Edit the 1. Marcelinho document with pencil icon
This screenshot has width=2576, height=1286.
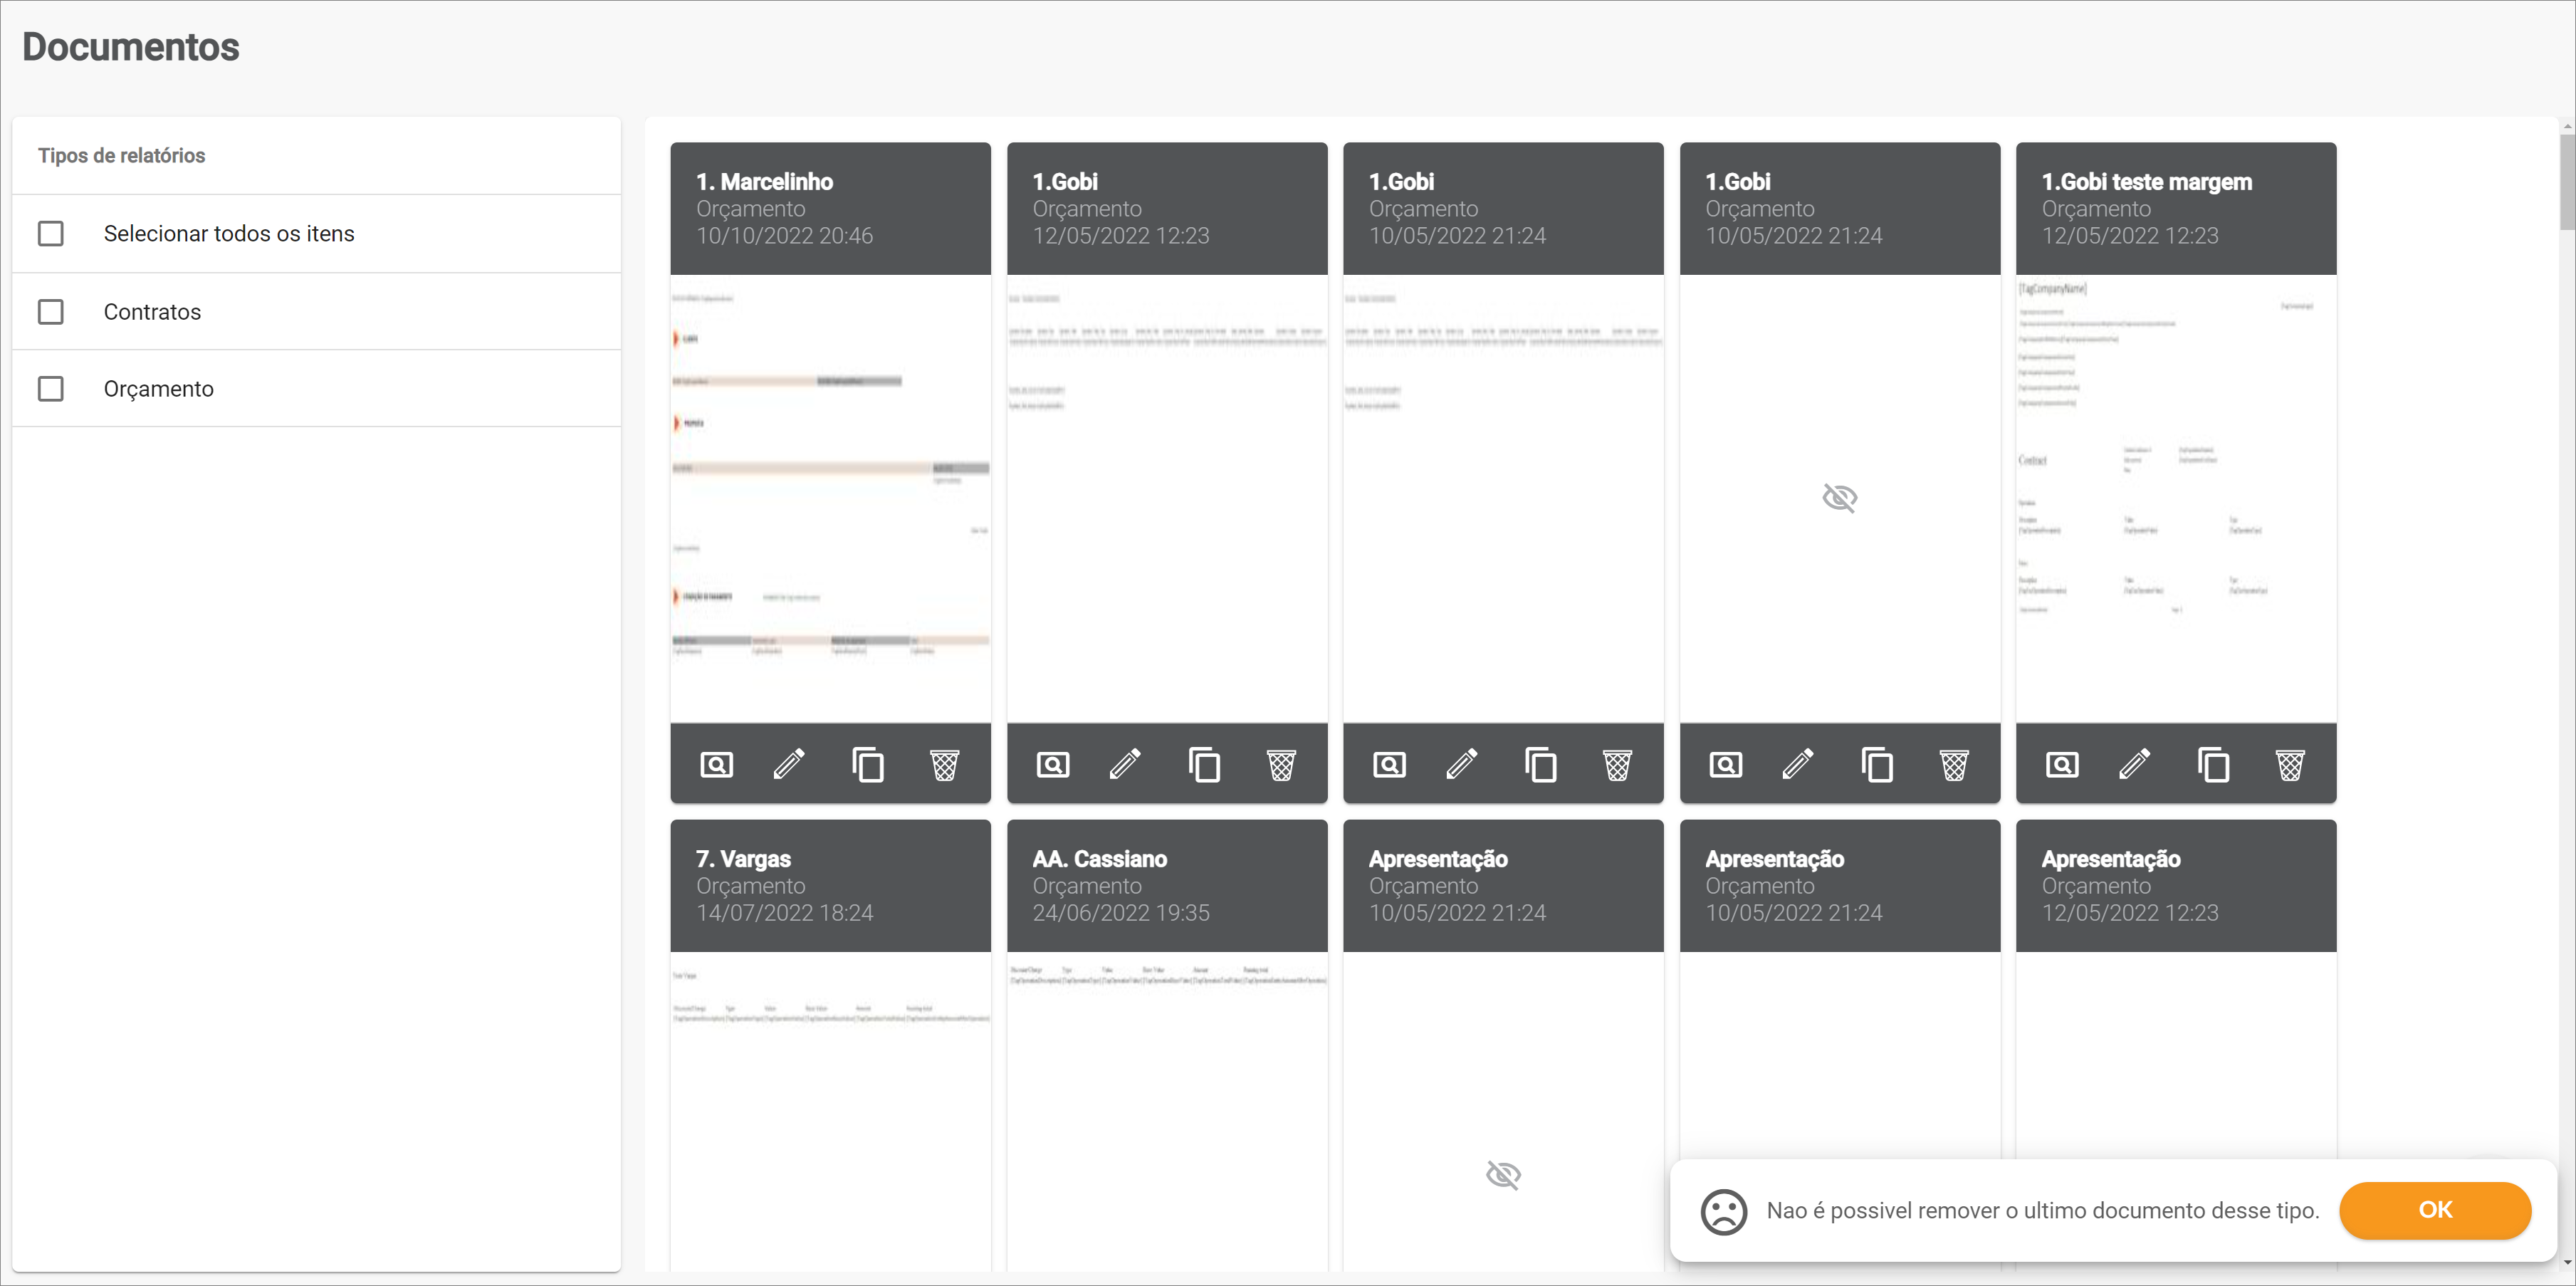(x=789, y=765)
